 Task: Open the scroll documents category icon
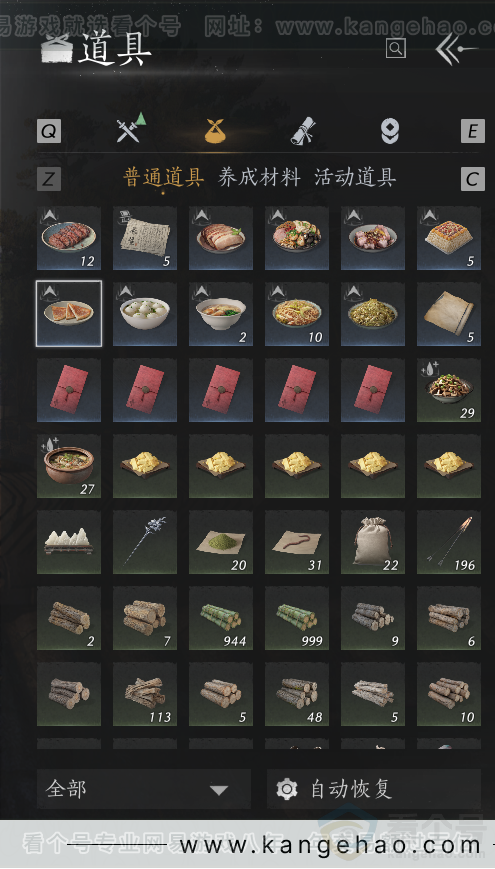pyautogui.click(x=303, y=131)
